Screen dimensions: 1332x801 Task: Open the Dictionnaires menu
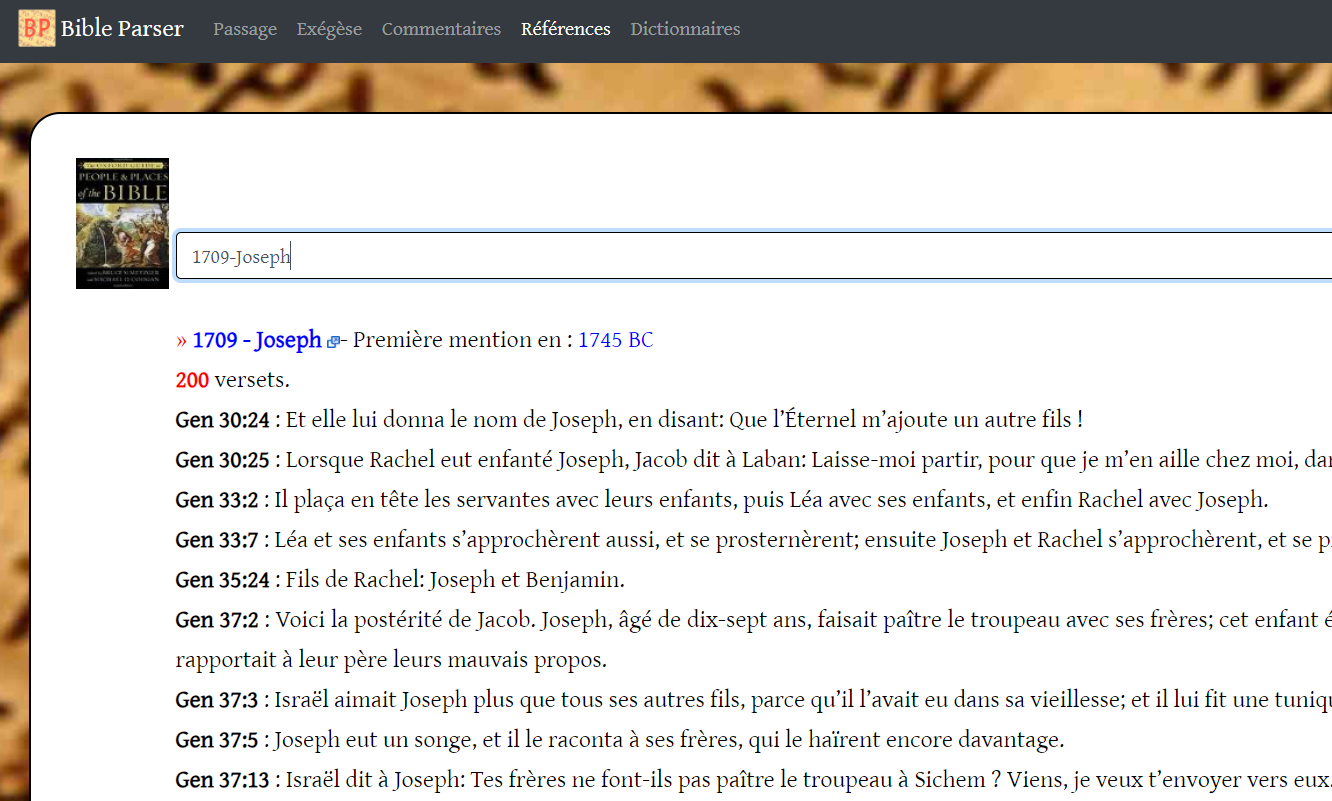[685, 29]
